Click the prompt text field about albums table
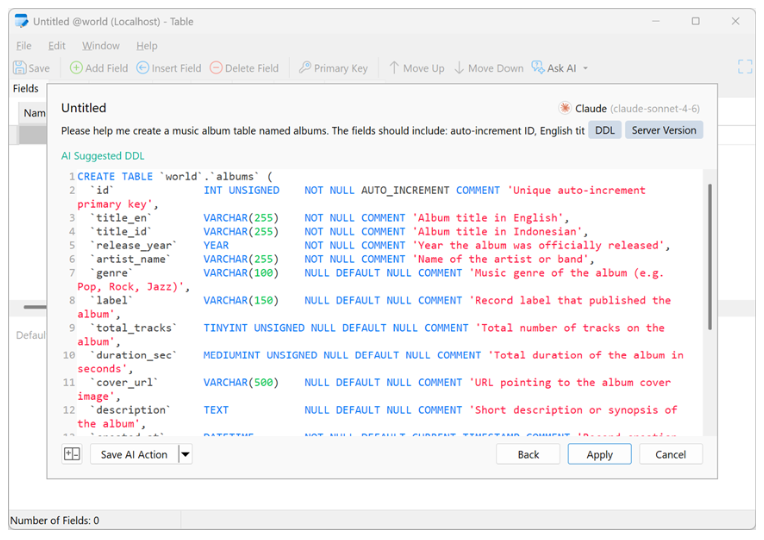This screenshot has height=540, width=764. [x=322, y=131]
